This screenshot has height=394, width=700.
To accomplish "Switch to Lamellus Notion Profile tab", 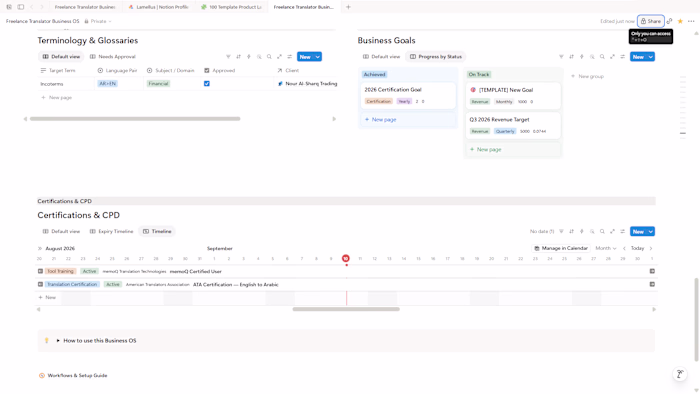I will point(158,7).
